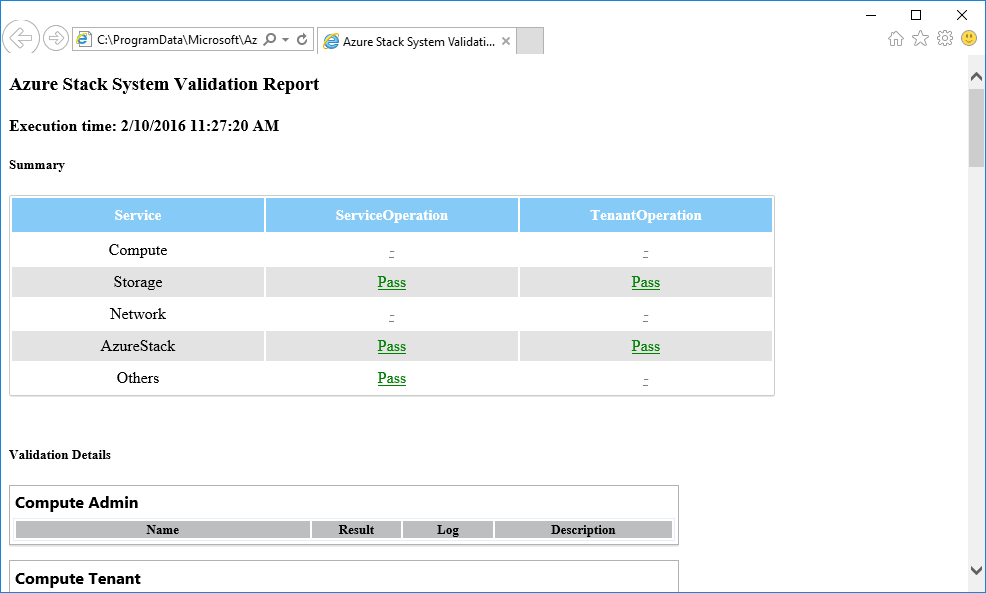Click the Result column header in Compute Admin

click(x=357, y=529)
